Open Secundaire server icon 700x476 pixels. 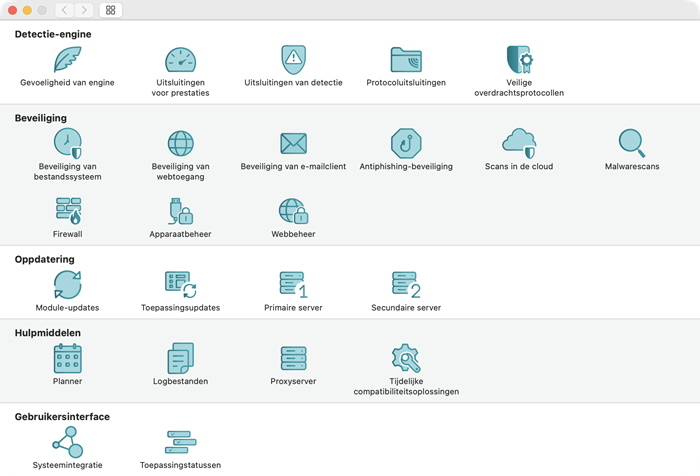point(406,284)
